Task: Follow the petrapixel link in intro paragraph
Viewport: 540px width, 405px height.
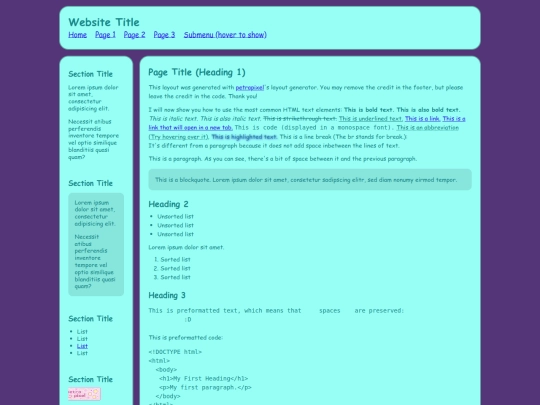Action: pos(250,87)
